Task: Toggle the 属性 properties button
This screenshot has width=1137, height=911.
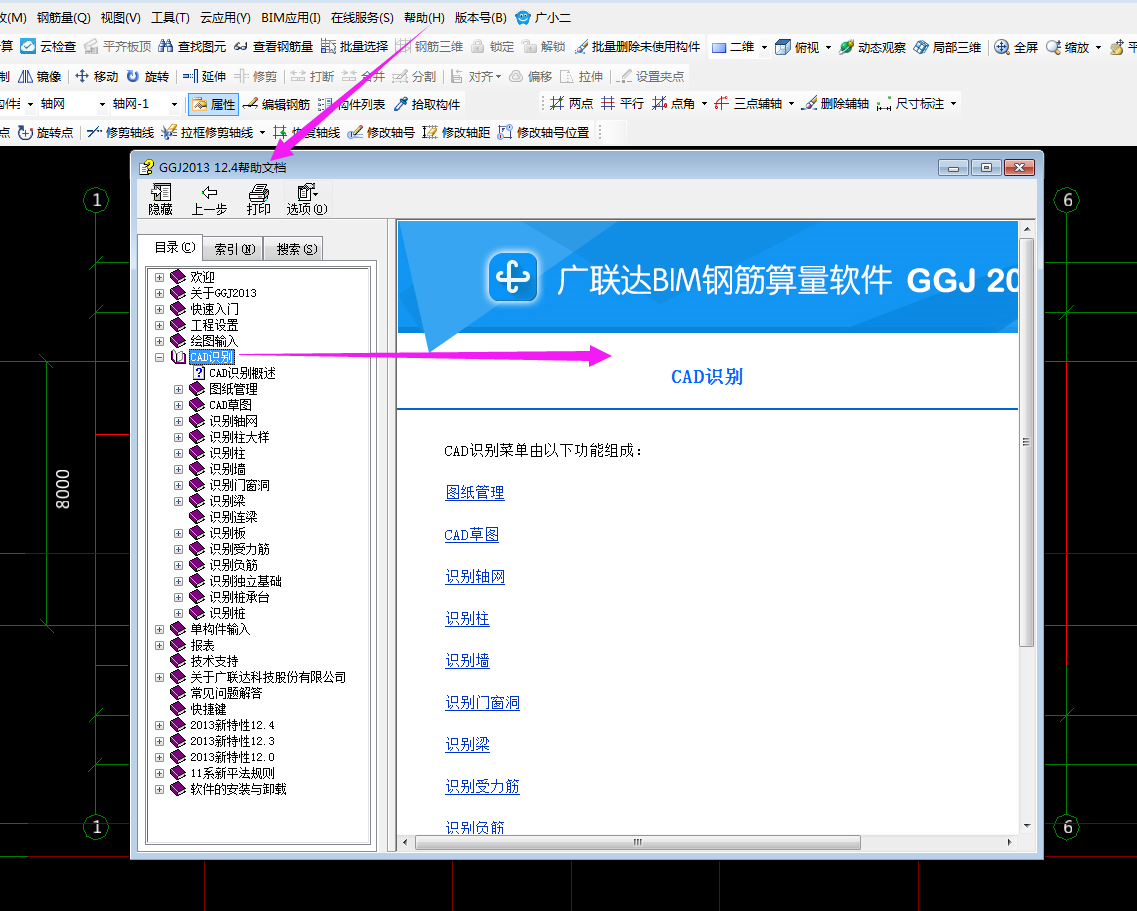Action: pos(213,104)
